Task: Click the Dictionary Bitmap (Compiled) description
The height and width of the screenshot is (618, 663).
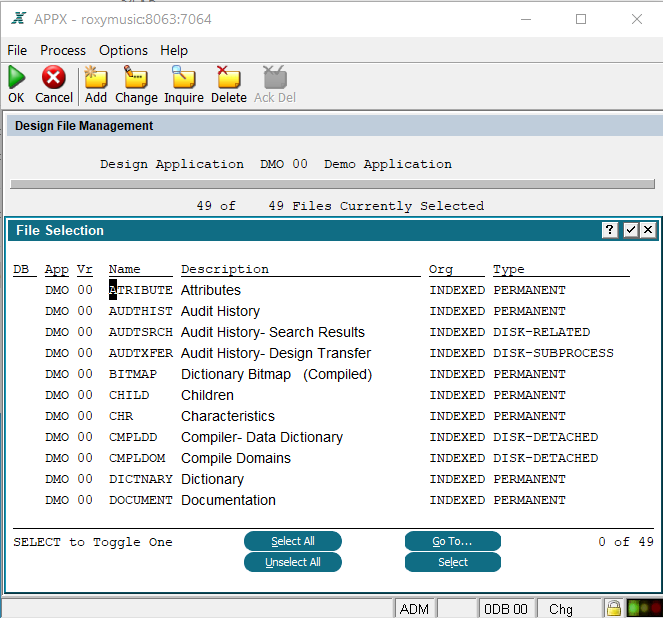Action: click(277, 375)
